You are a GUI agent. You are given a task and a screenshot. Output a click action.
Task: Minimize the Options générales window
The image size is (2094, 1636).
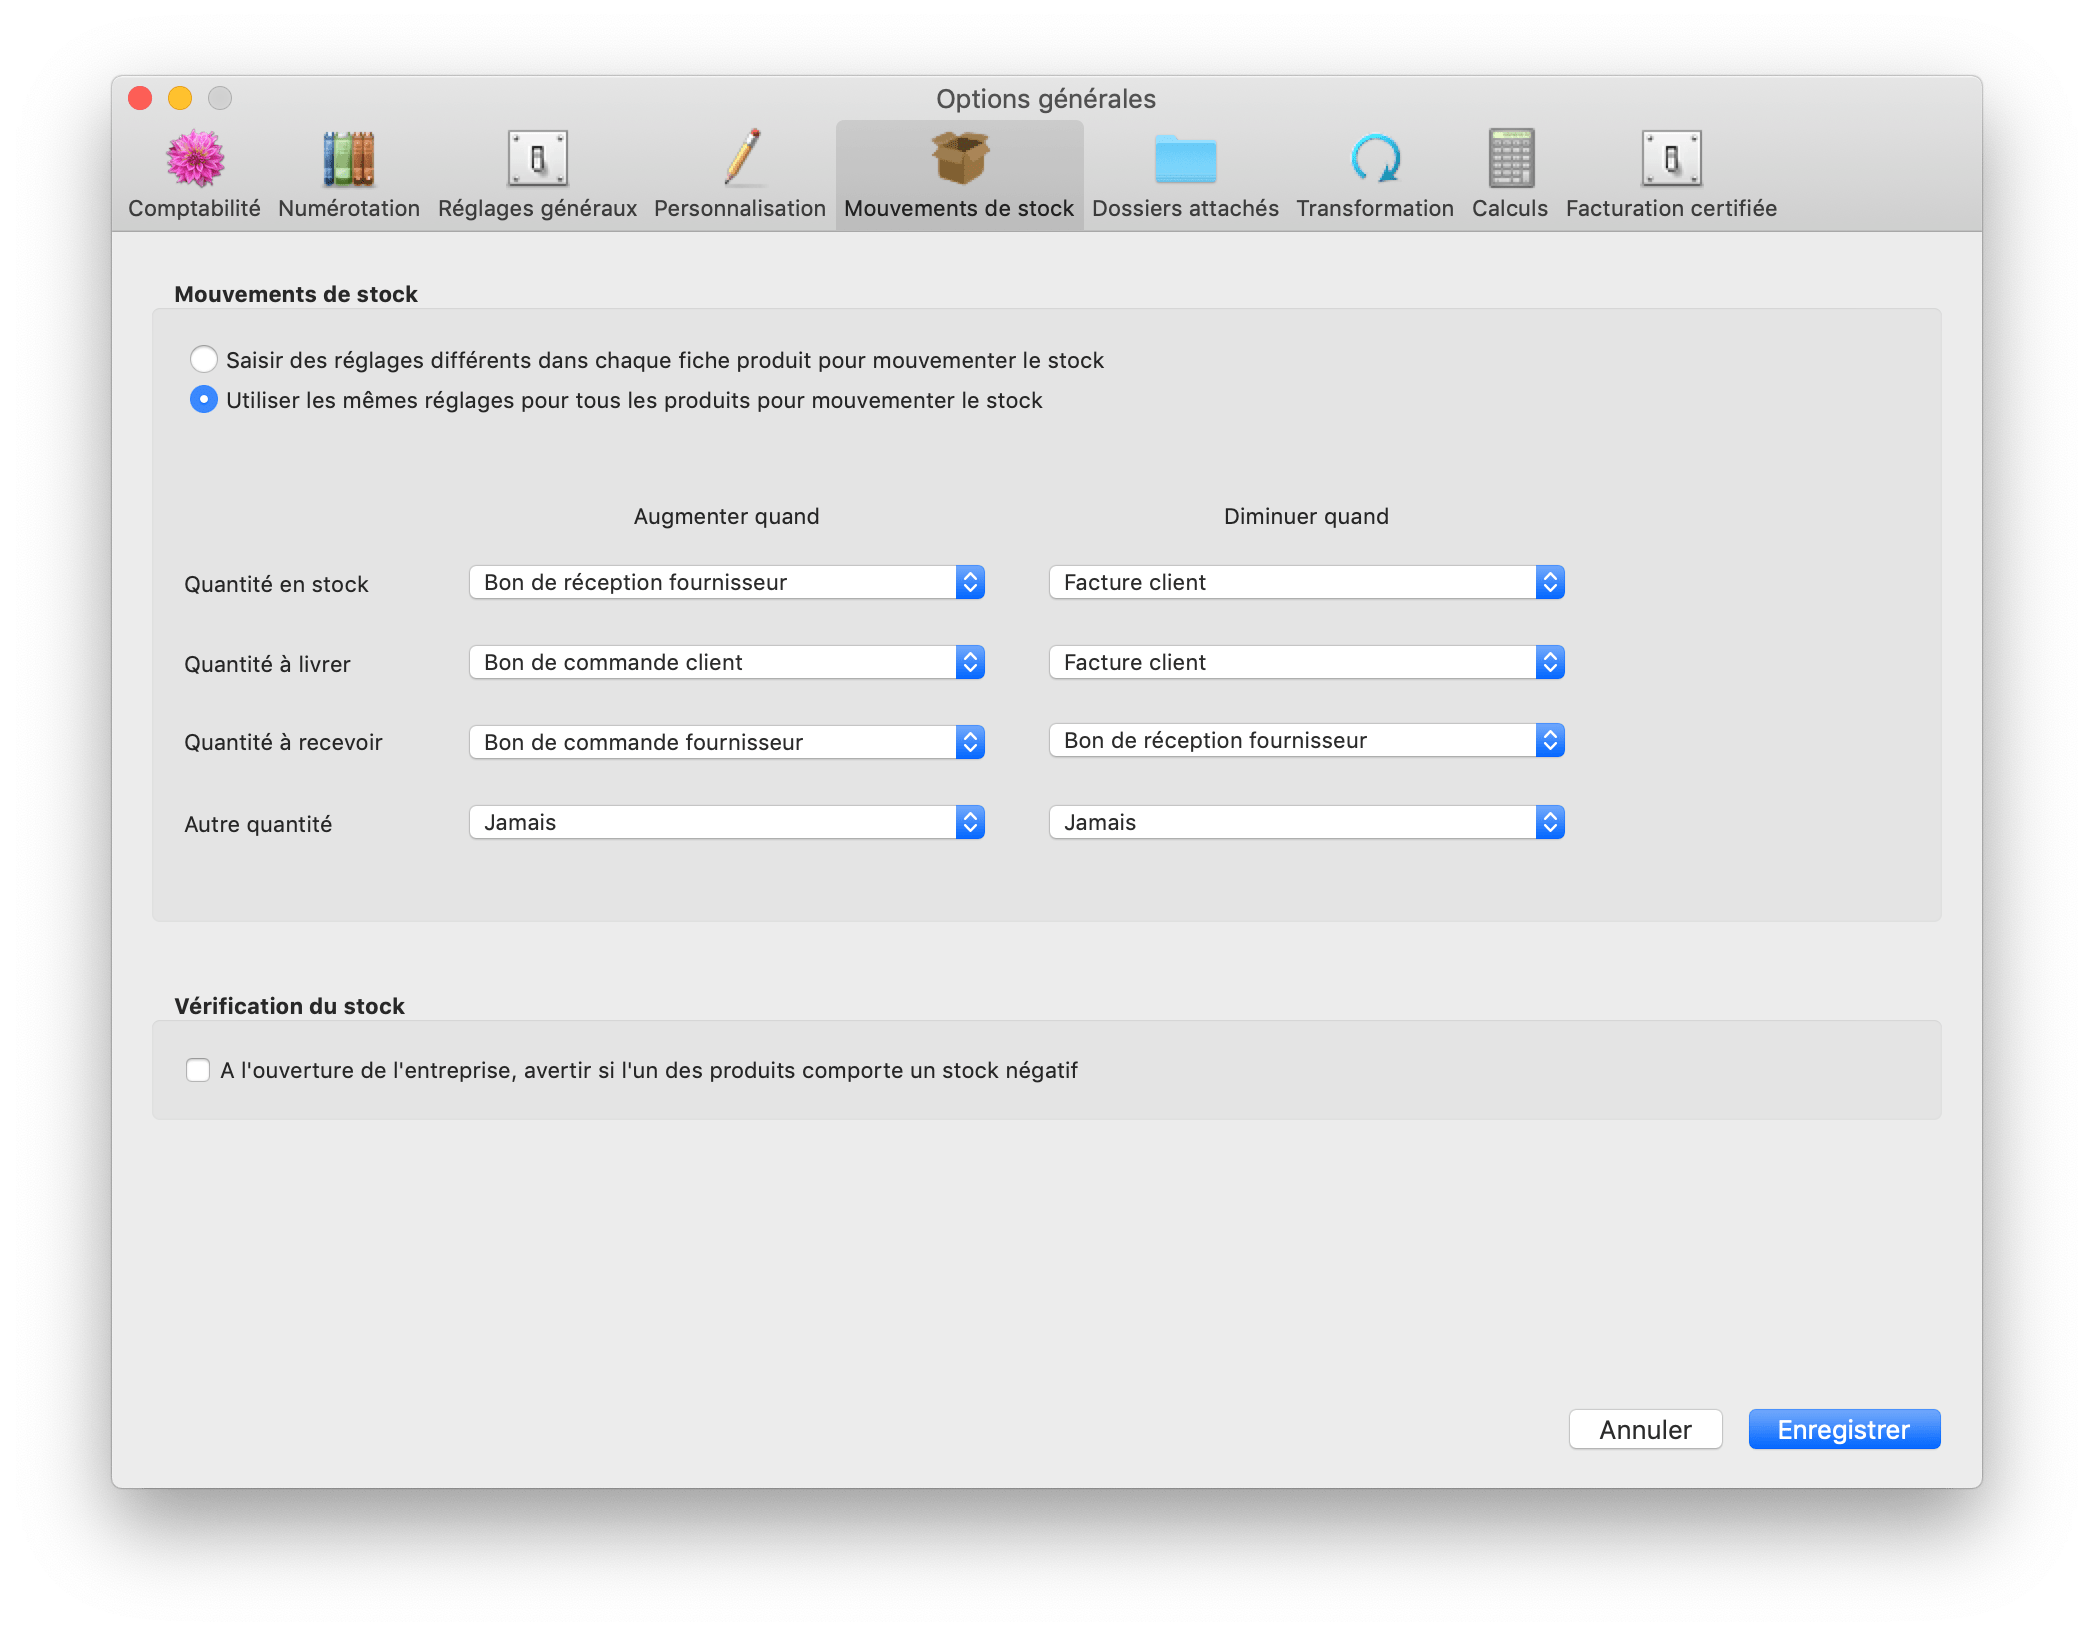pyautogui.click(x=180, y=98)
